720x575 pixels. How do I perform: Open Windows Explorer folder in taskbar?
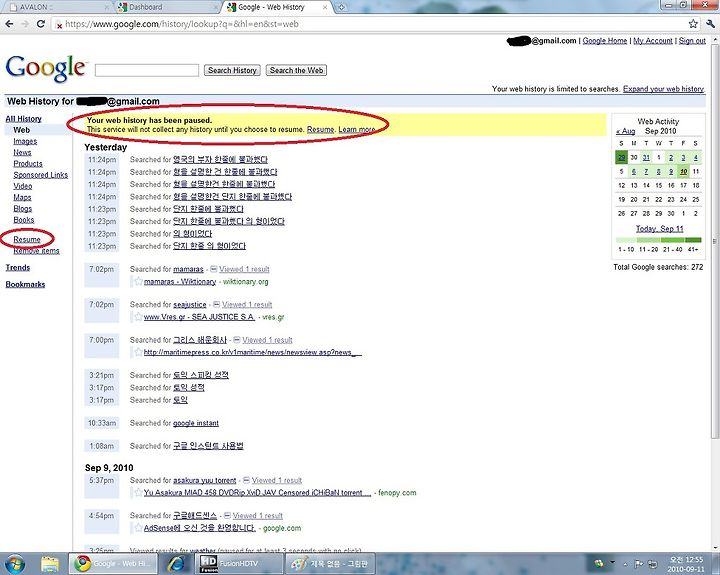coord(50,564)
